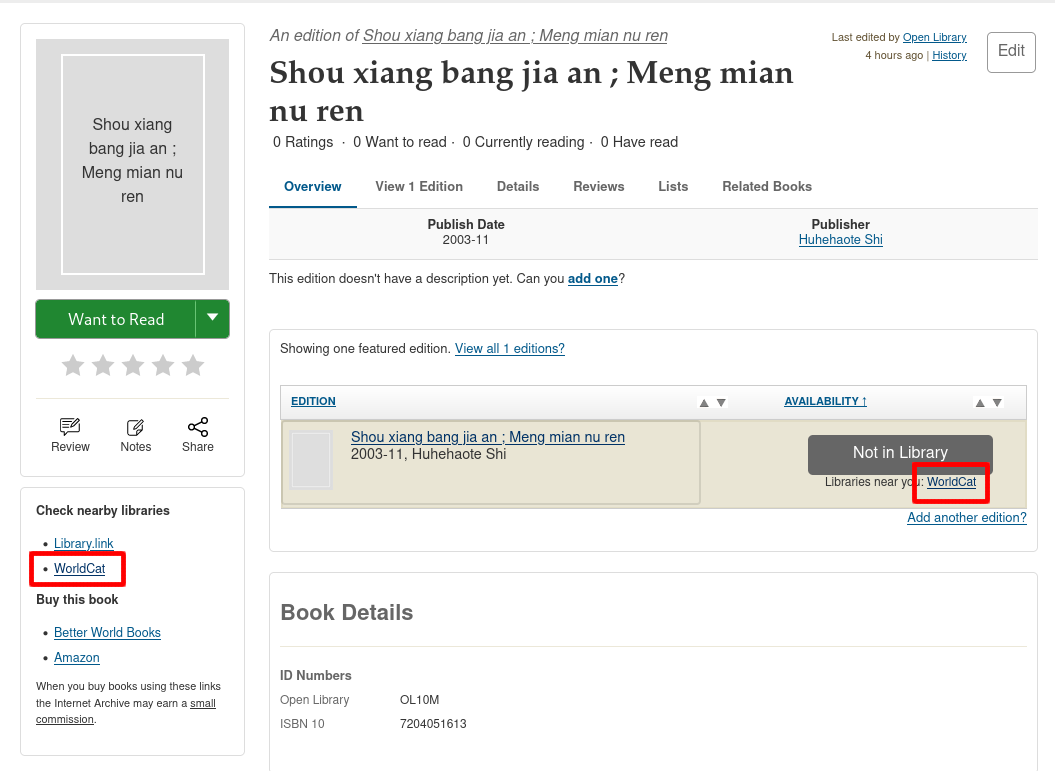This screenshot has width=1055, height=771.
Task: Open the work title link after An edition of
Action: click(x=515, y=36)
